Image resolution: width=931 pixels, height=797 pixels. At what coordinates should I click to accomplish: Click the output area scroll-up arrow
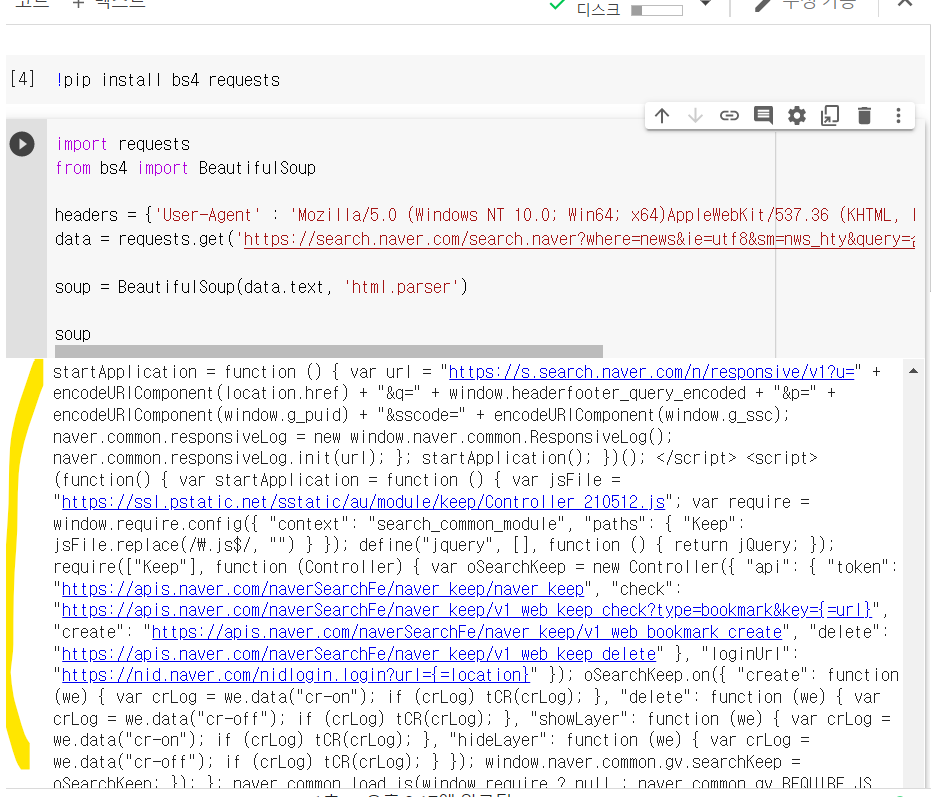tap(913, 371)
